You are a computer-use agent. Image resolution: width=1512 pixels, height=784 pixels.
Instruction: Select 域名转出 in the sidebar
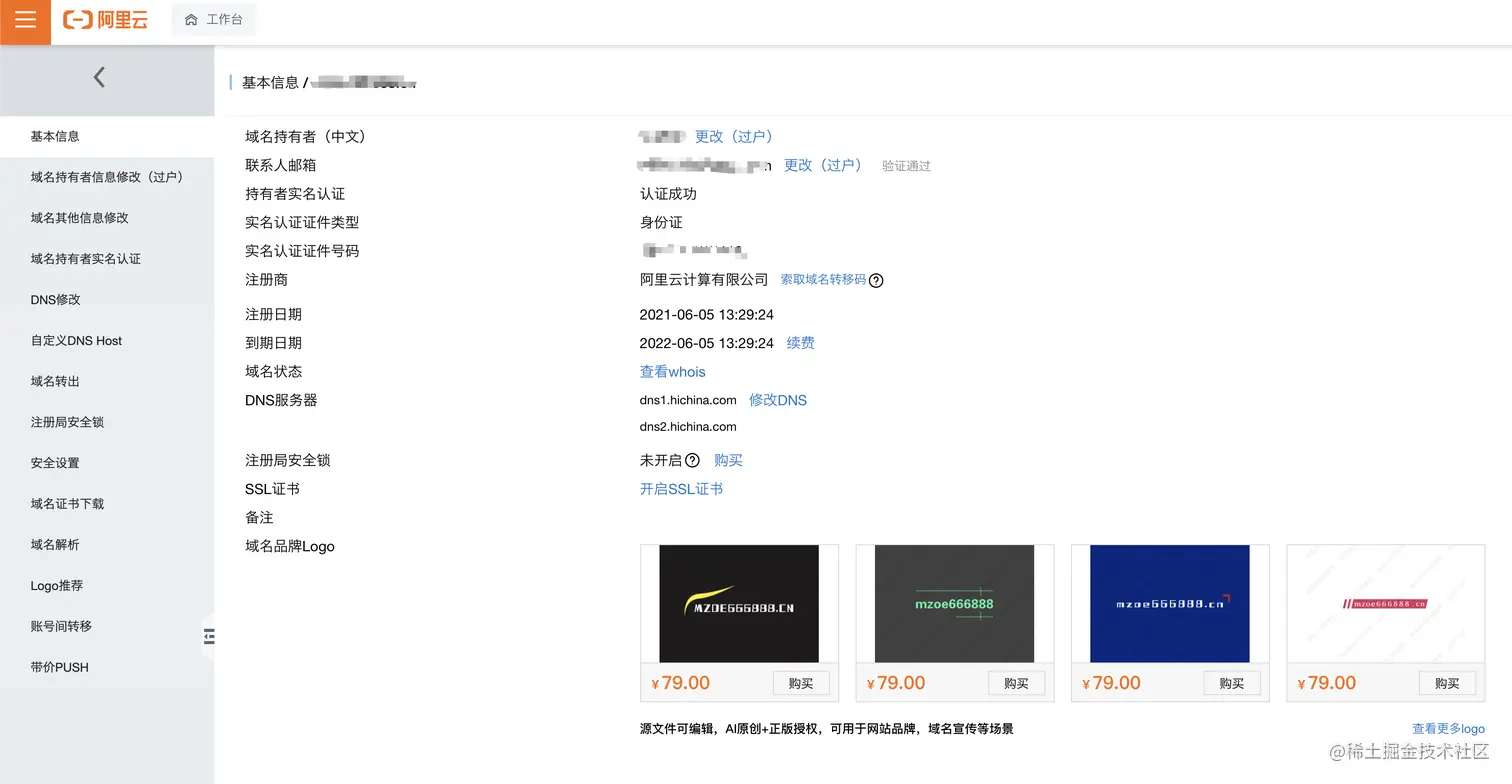pos(107,382)
